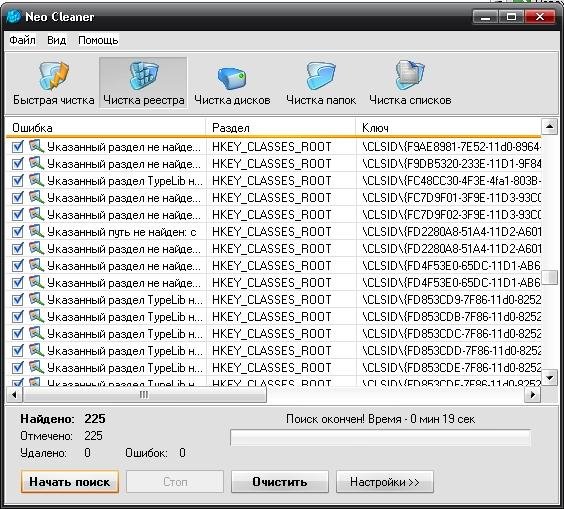Screen dimensions: 564x509
Task: Open the Чистка папок folder cleaning tool
Action: (x=321, y=83)
